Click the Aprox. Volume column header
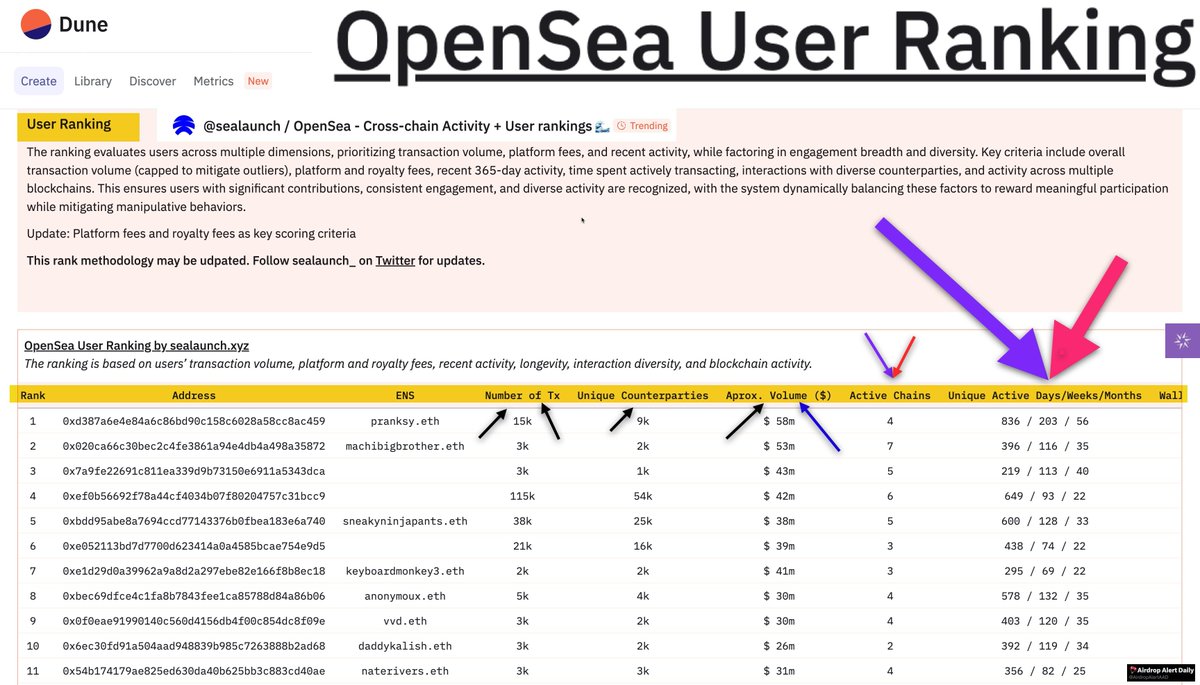Image resolution: width=1200 pixels, height=685 pixels. (x=780, y=395)
